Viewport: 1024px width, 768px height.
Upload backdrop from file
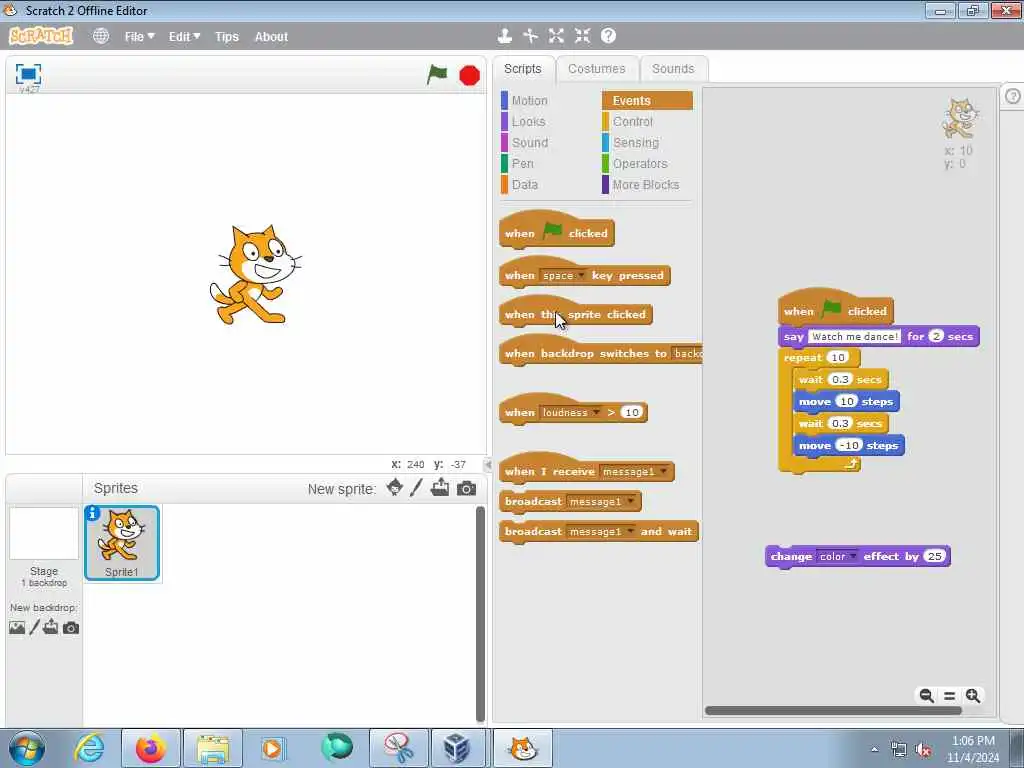(x=51, y=628)
